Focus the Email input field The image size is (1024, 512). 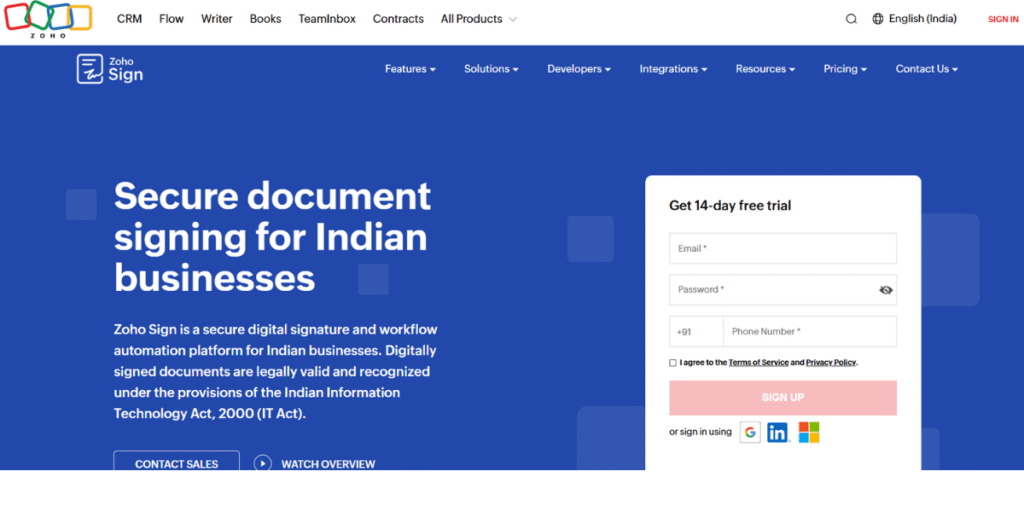click(x=783, y=249)
